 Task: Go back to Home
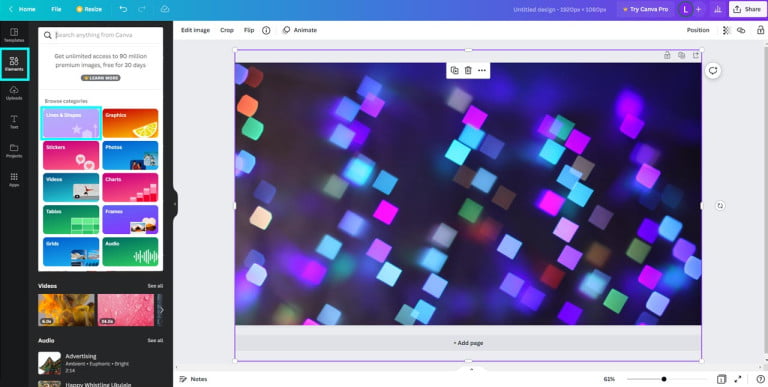pos(22,9)
